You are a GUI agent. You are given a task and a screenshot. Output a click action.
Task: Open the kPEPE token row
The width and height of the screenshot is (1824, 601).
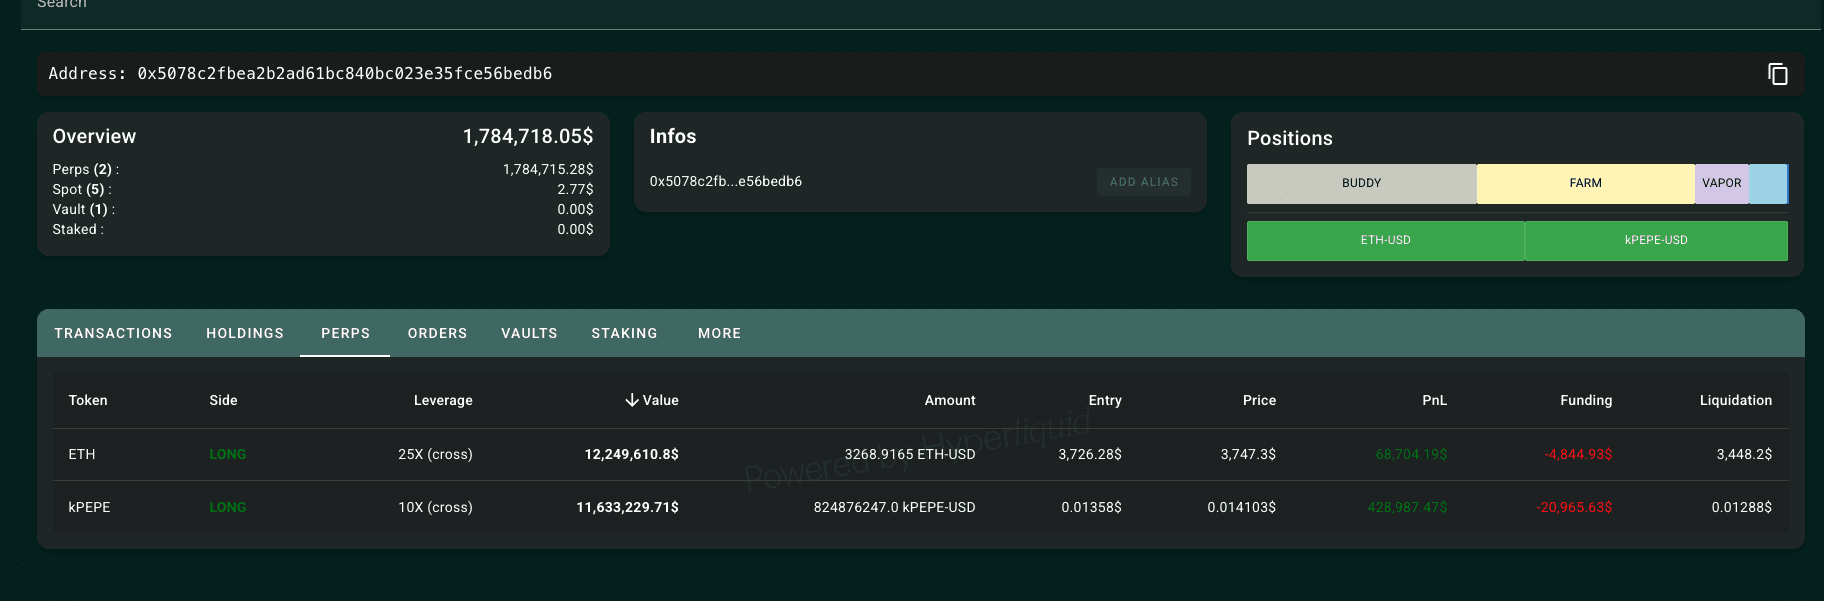(89, 507)
